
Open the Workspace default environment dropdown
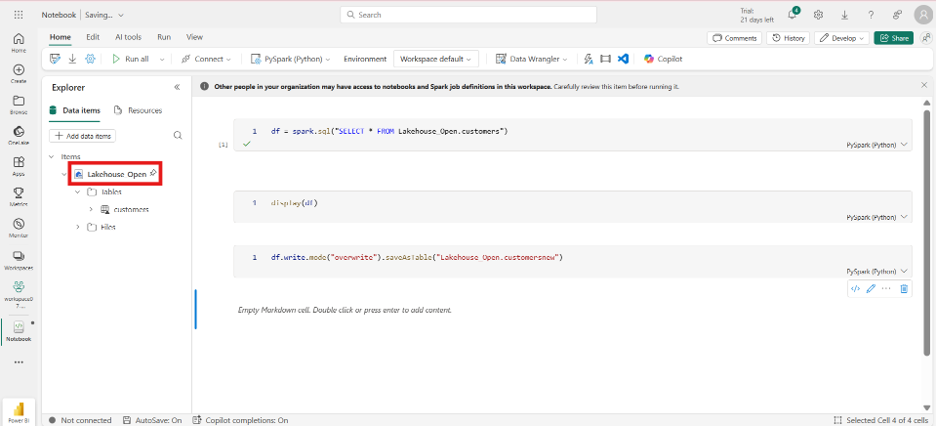pyautogui.click(x=436, y=59)
